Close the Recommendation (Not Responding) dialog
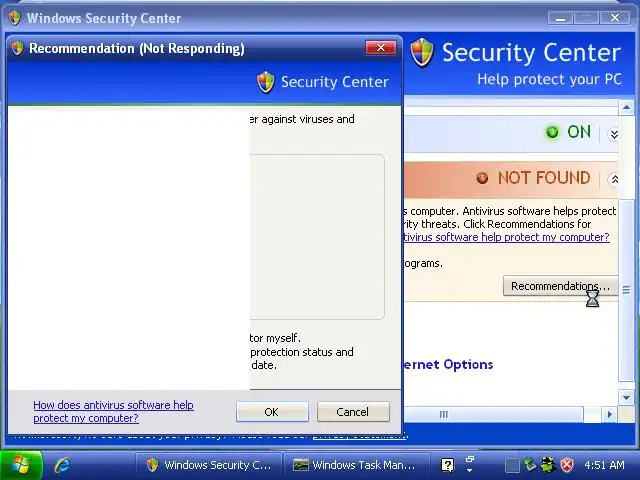The height and width of the screenshot is (480, 640). click(x=380, y=48)
